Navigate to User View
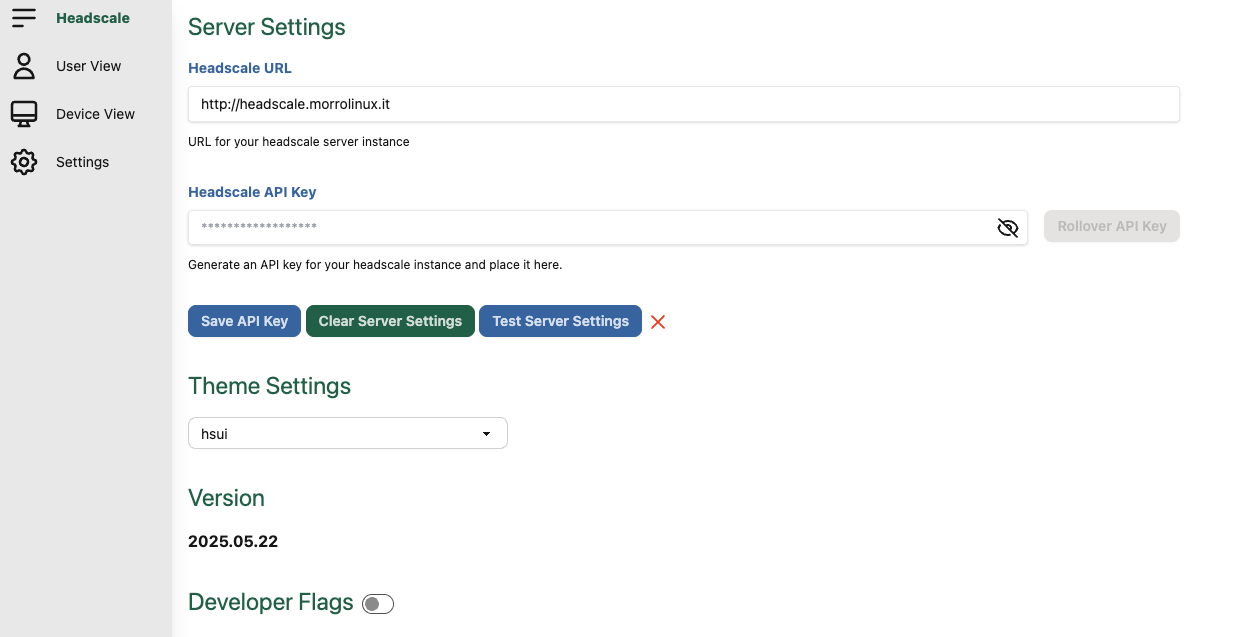 point(88,65)
